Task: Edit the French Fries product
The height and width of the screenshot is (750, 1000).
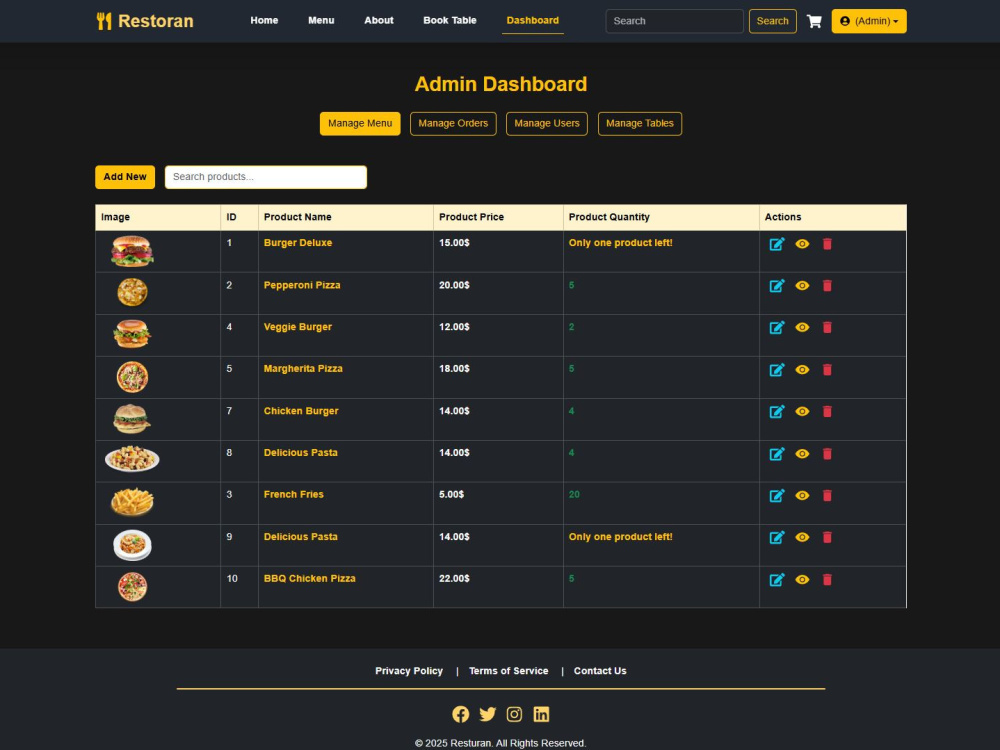Action: point(777,496)
